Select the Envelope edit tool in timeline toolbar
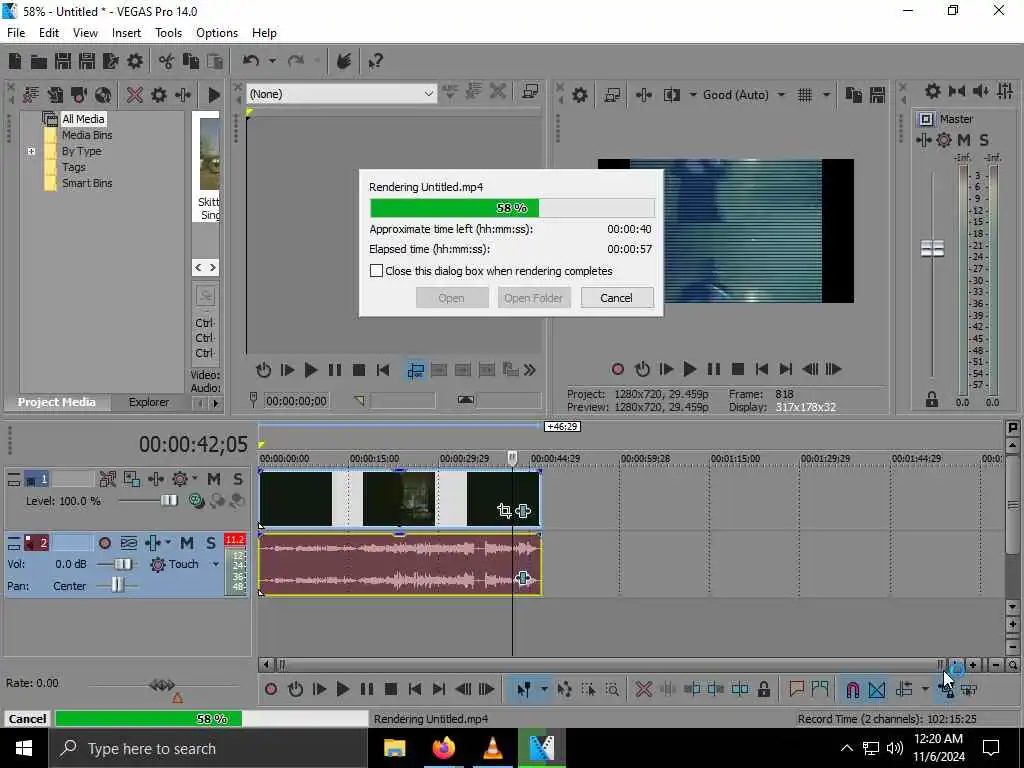This screenshot has height=768, width=1024. [x=564, y=689]
